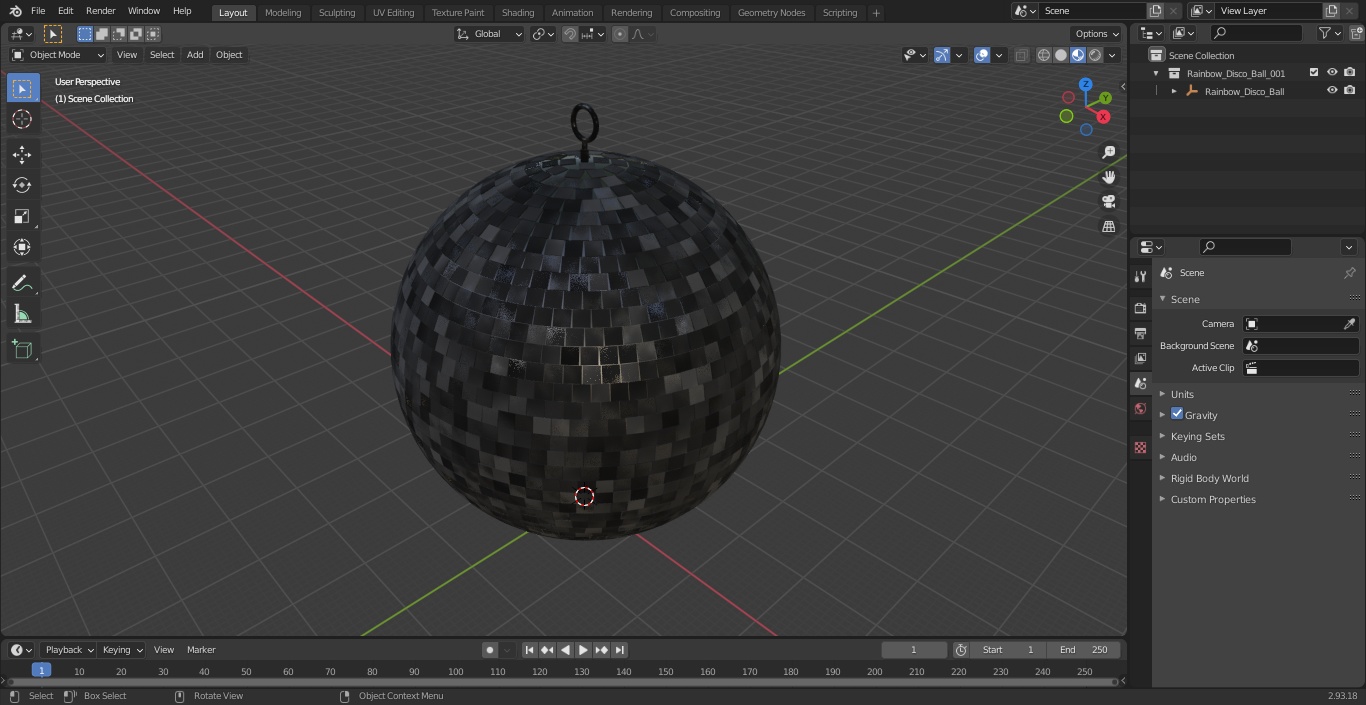Click the new scene duplicate icon
Screen dimensions: 1366x705
click(x=1156, y=11)
